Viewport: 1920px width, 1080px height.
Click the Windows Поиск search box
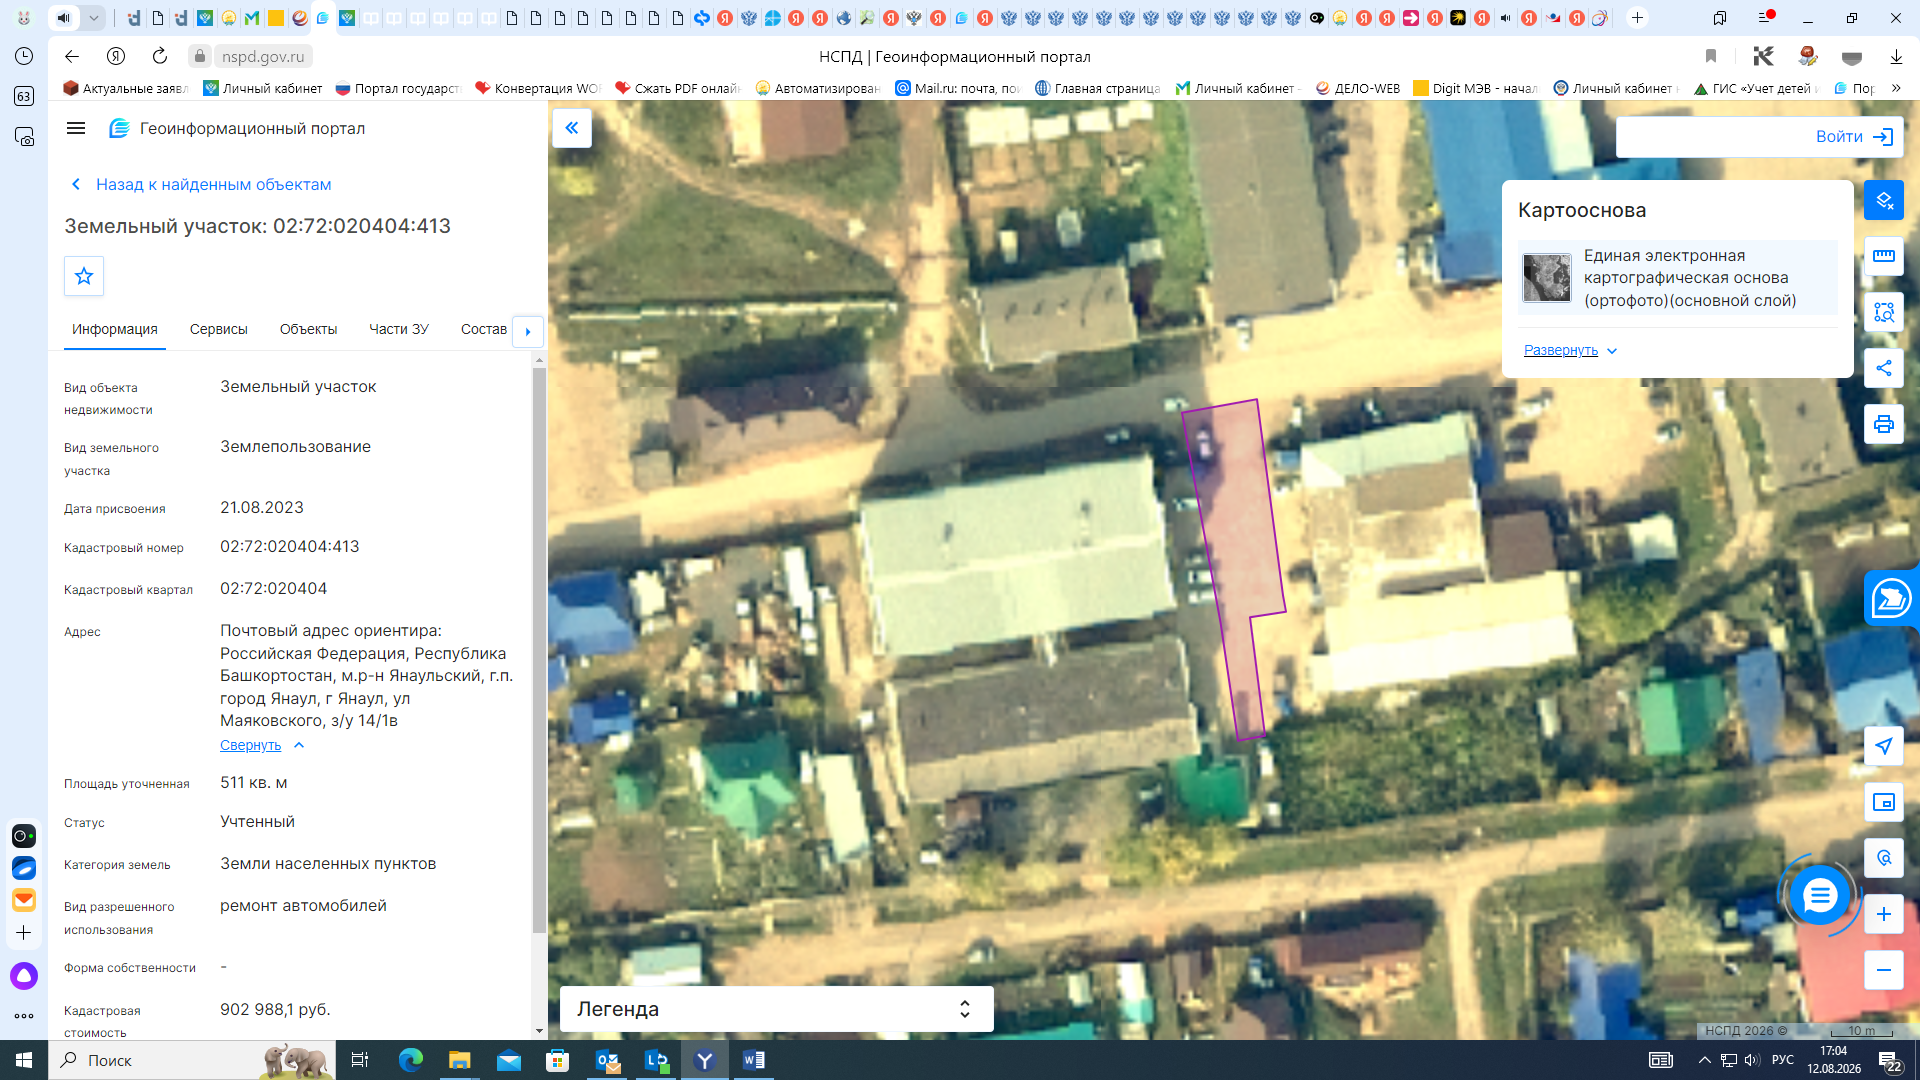(x=194, y=1060)
